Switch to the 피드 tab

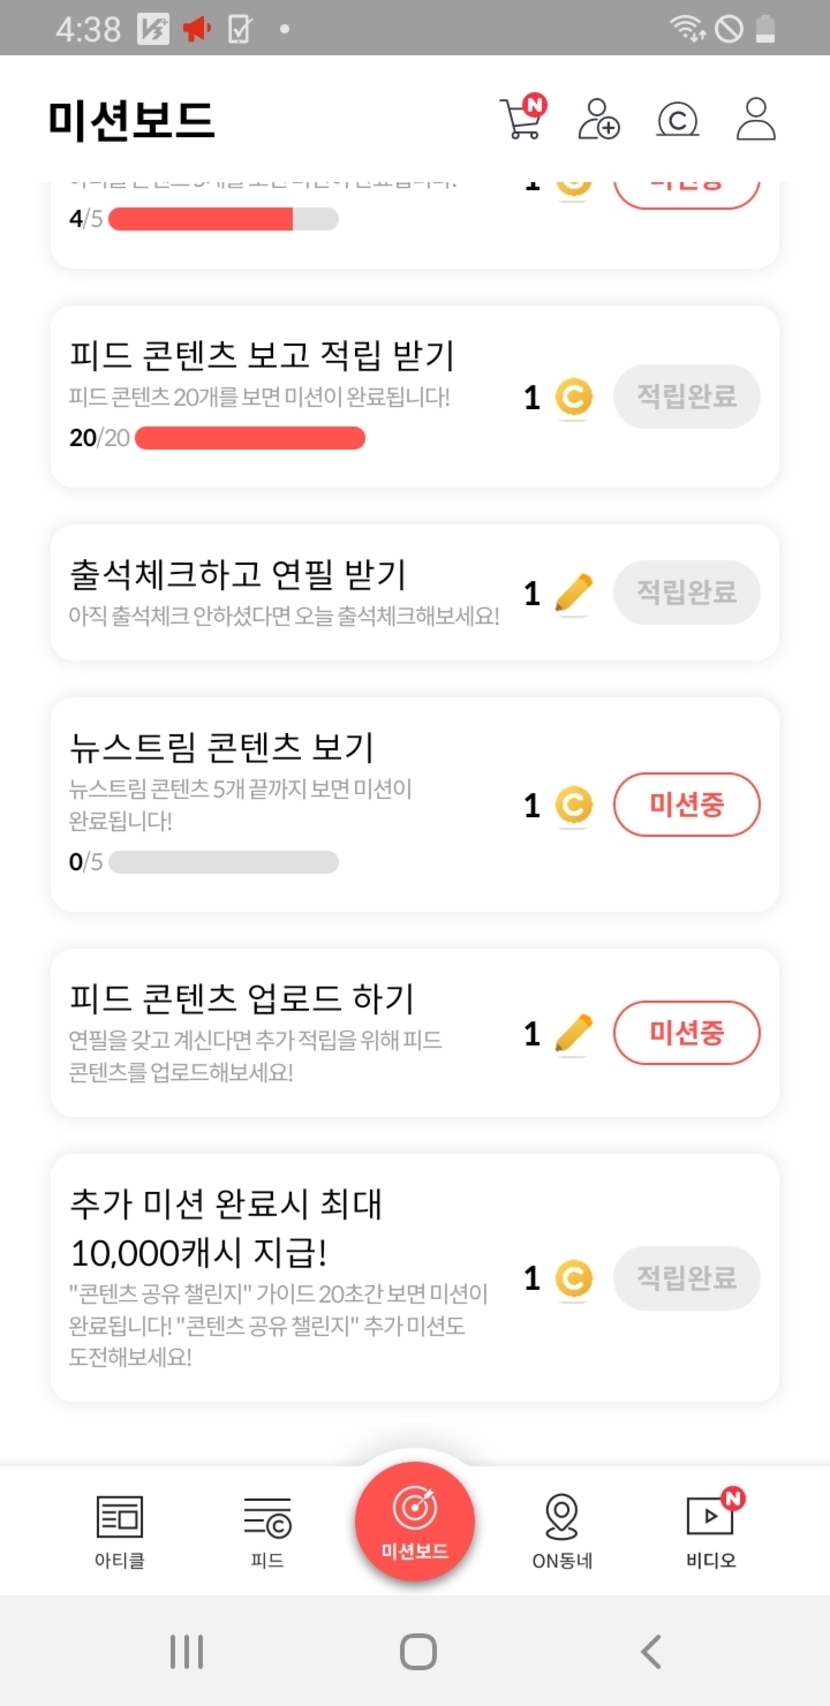(x=267, y=1530)
